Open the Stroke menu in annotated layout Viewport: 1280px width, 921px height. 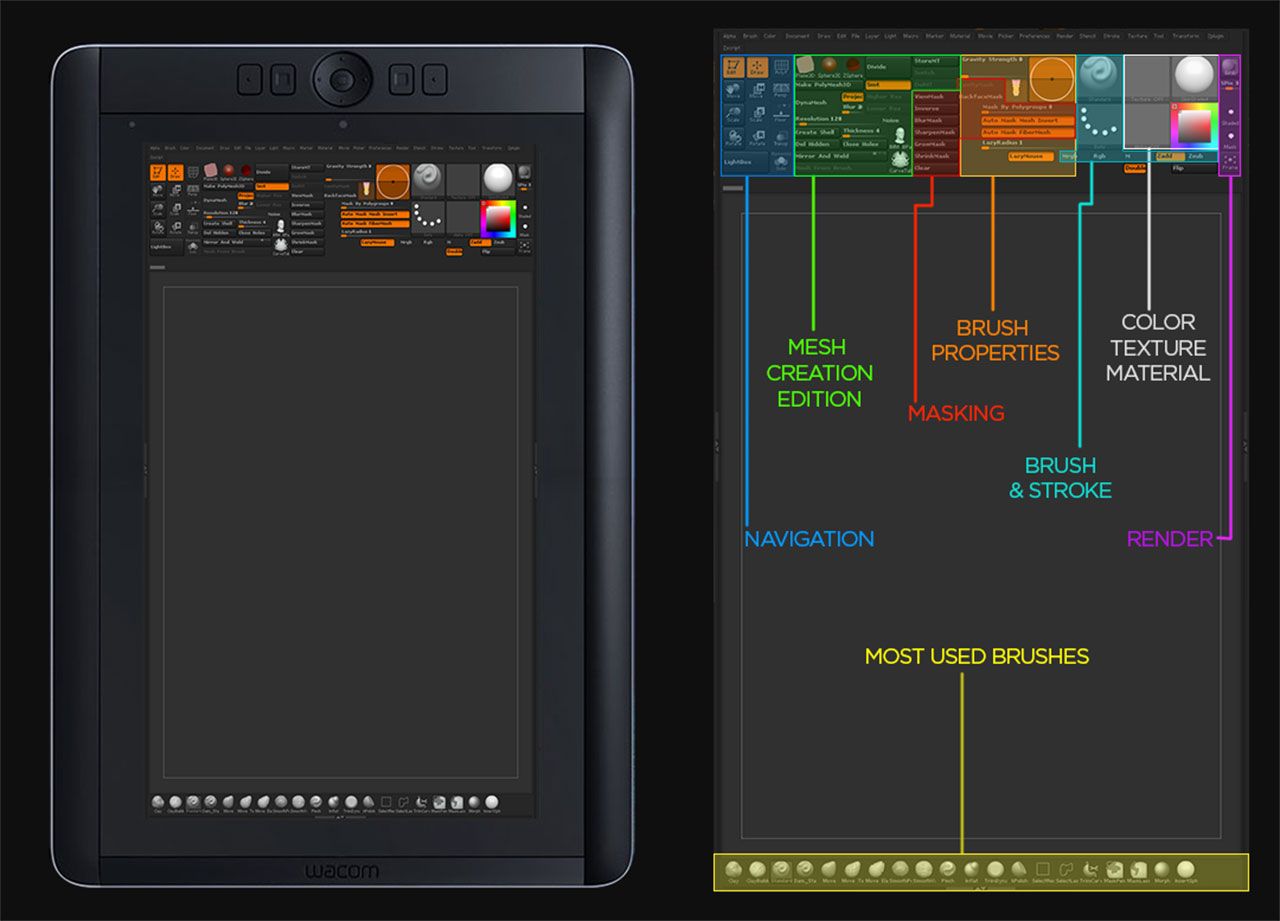tap(1111, 36)
